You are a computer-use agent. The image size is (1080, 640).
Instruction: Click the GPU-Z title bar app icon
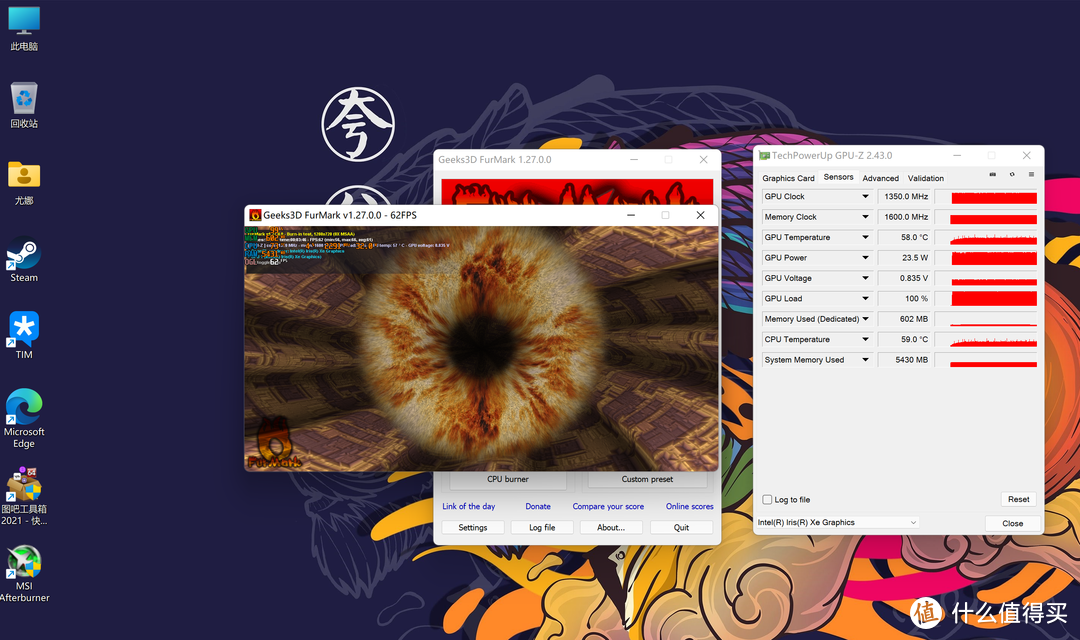tap(764, 156)
